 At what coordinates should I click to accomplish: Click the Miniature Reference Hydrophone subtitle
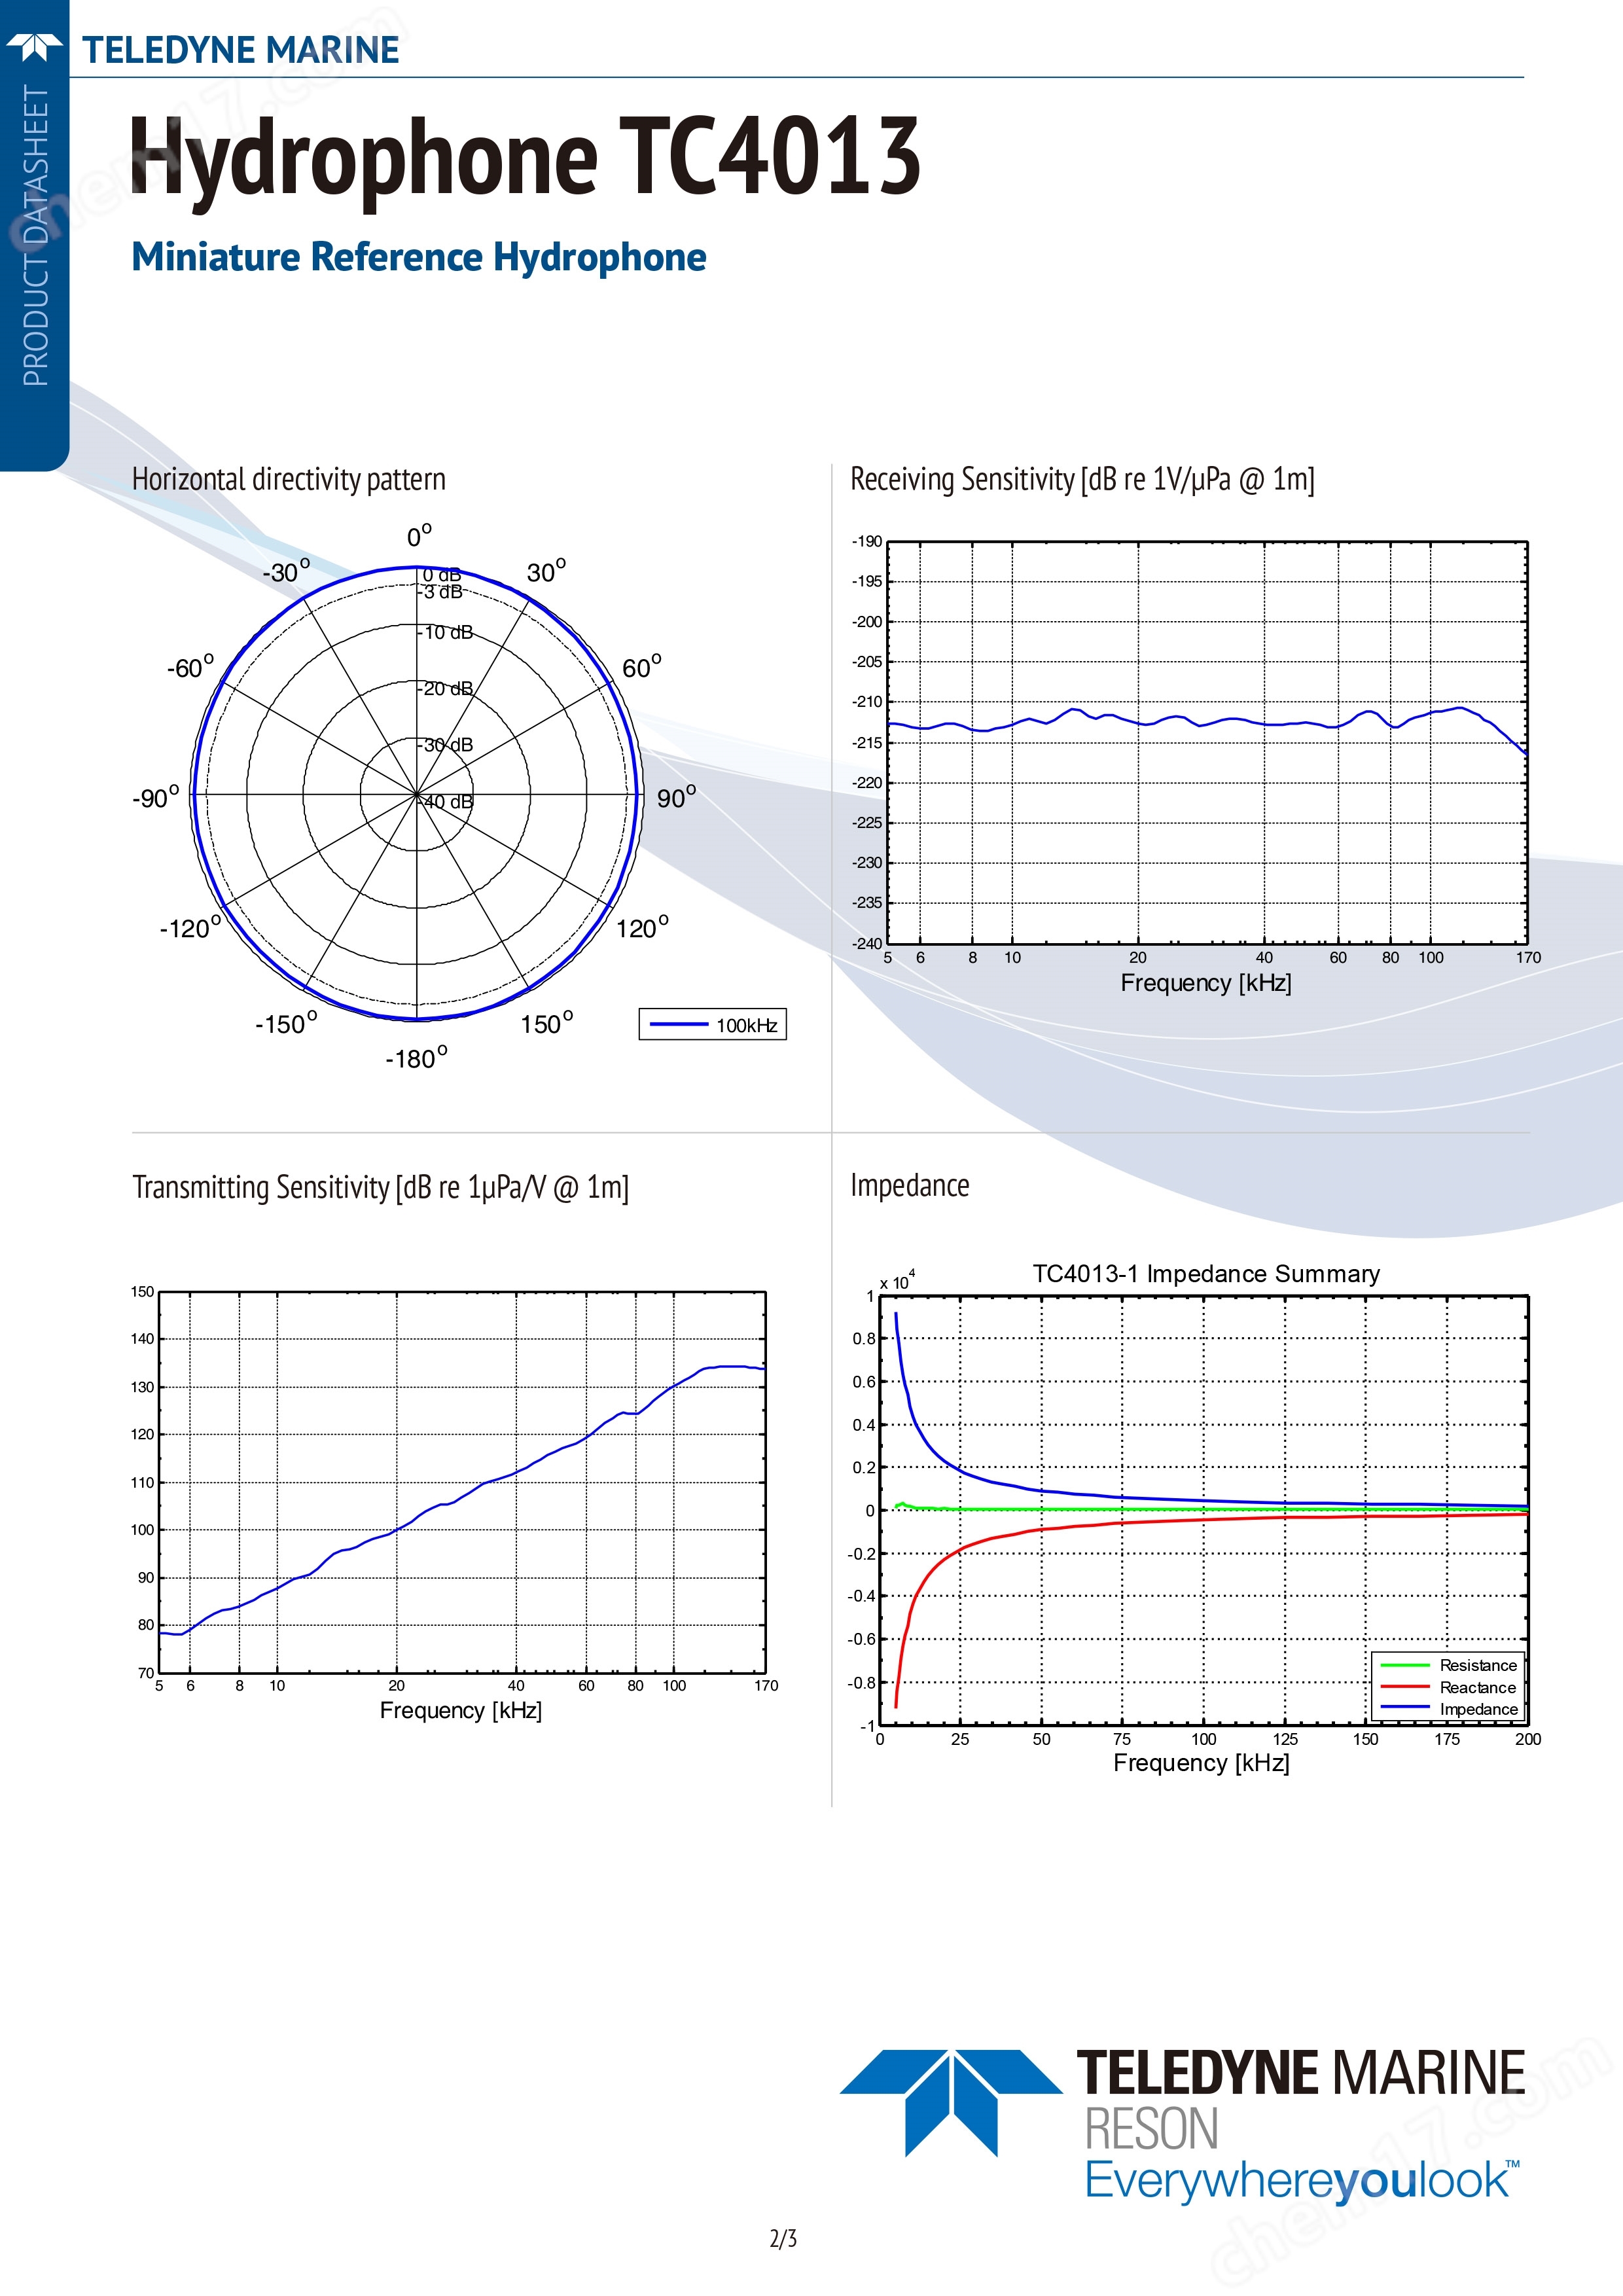click(x=418, y=257)
